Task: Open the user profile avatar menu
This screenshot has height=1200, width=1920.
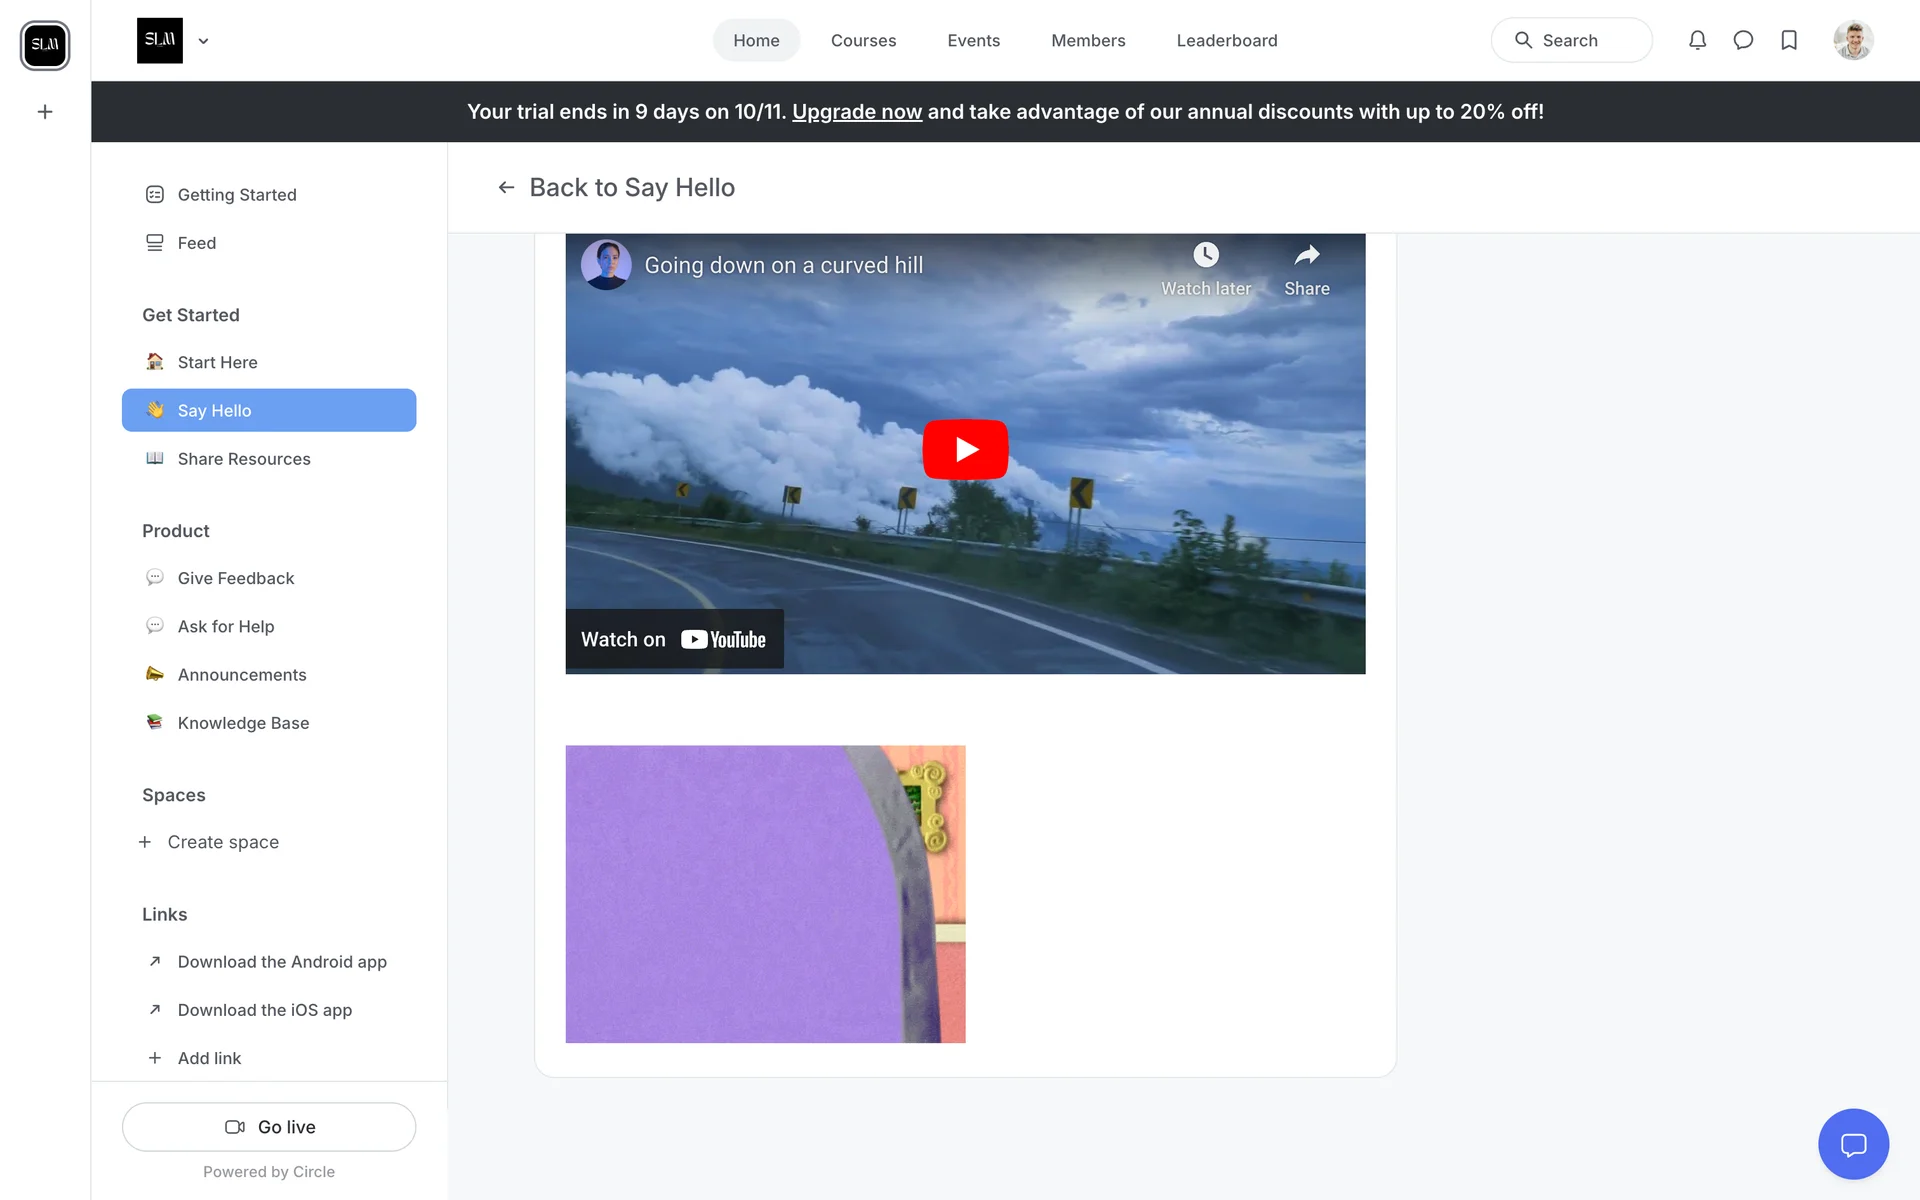Action: tap(1853, 40)
